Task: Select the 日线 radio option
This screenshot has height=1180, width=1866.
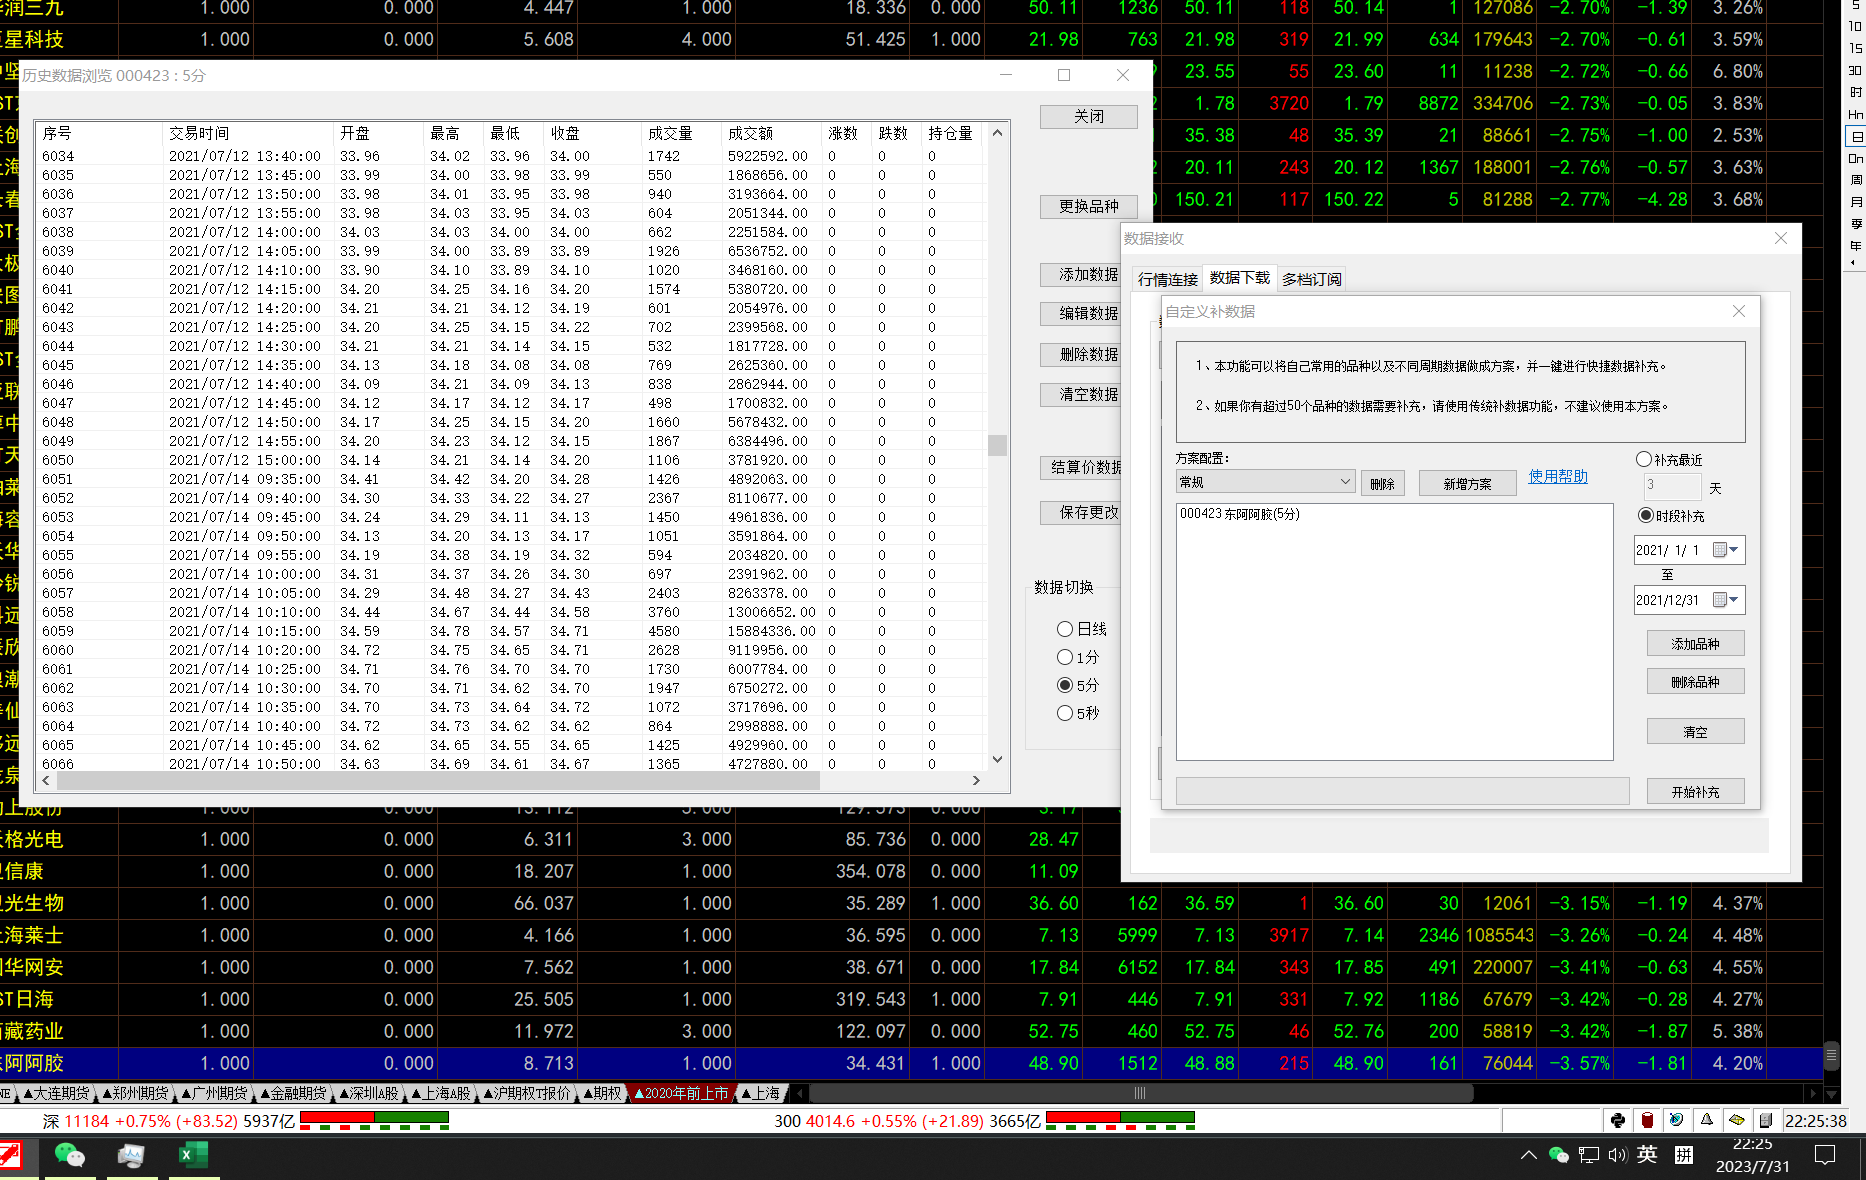Action: 1082,629
